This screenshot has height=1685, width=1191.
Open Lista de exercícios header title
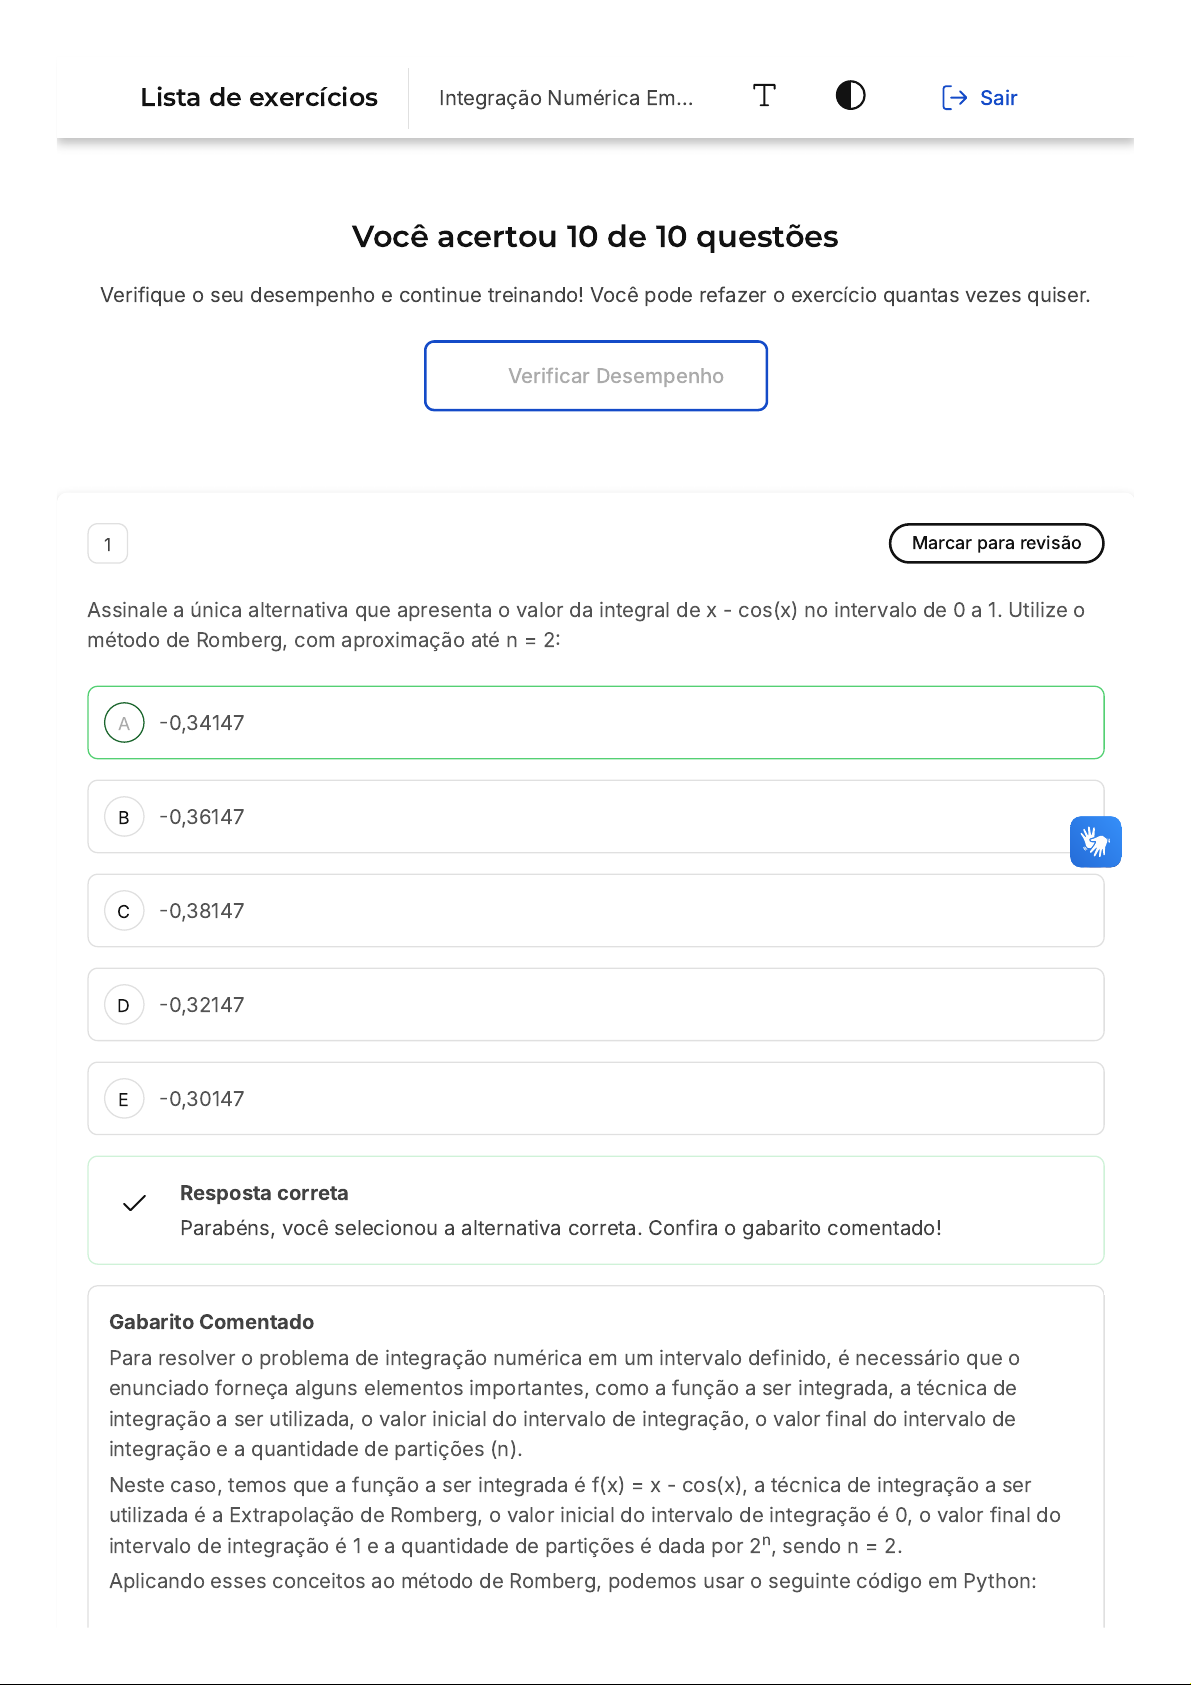pos(259,97)
